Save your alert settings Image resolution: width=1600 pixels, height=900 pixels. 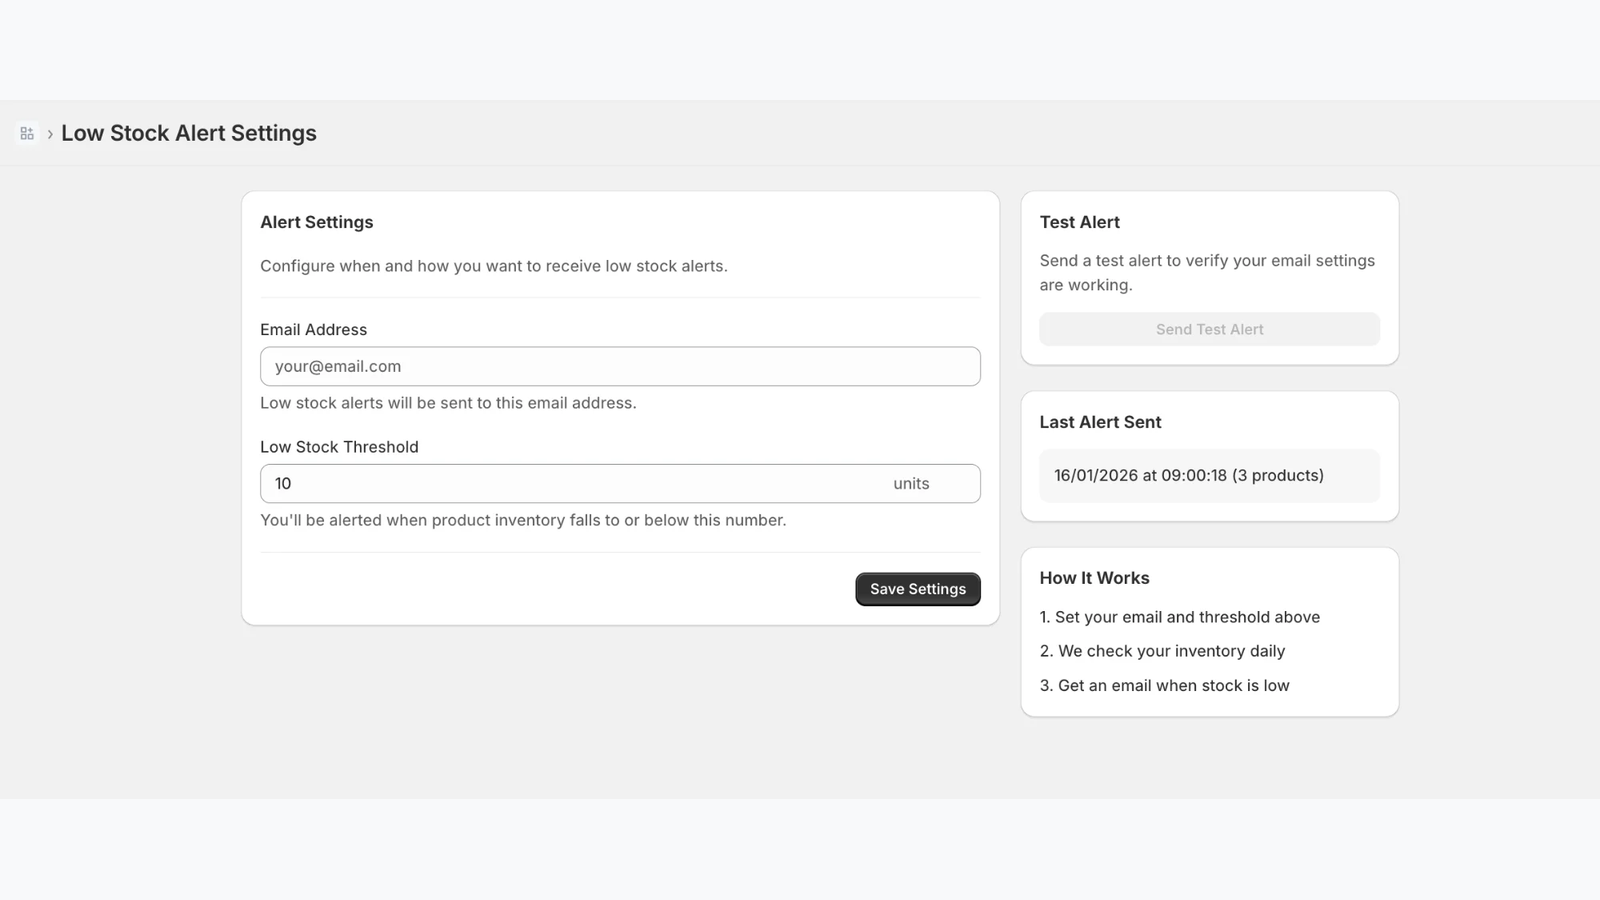click(917, 589)
